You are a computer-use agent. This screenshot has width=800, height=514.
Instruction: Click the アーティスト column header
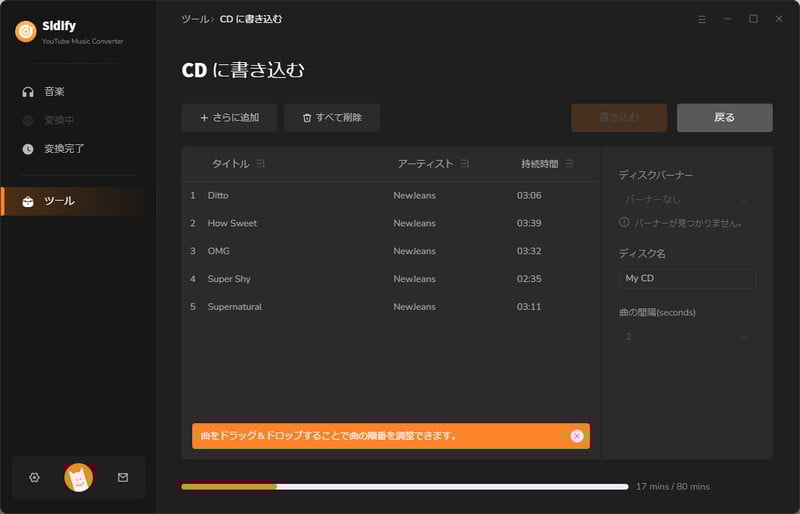pos(426,164)
